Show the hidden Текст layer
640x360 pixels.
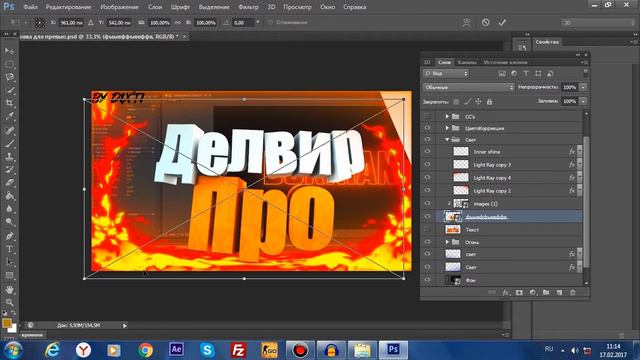point(427,229)
